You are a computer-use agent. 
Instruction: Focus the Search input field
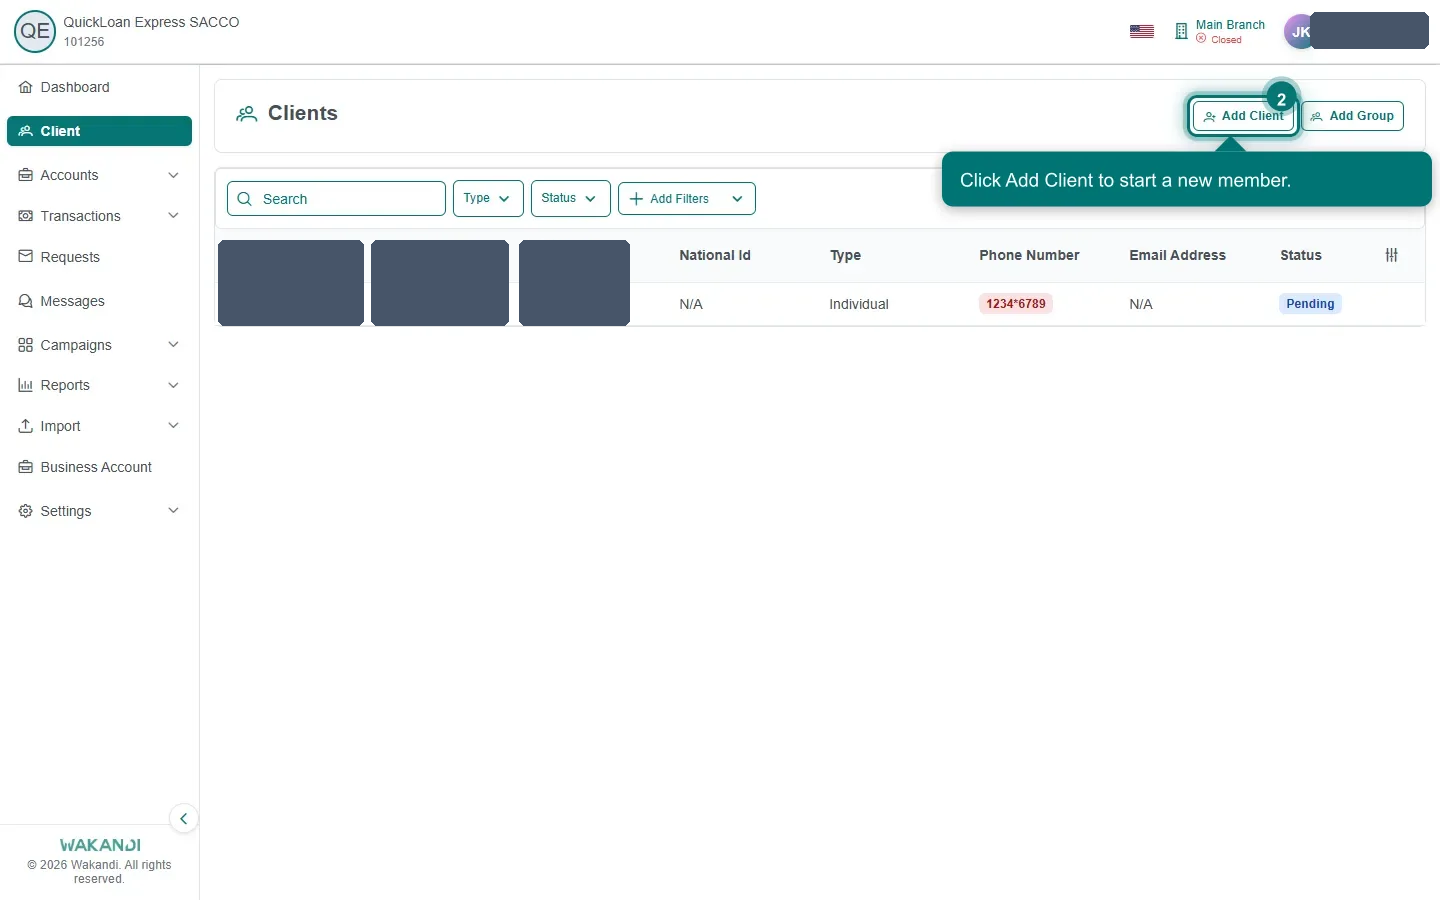pyautogui.click(x=336, y=199)
